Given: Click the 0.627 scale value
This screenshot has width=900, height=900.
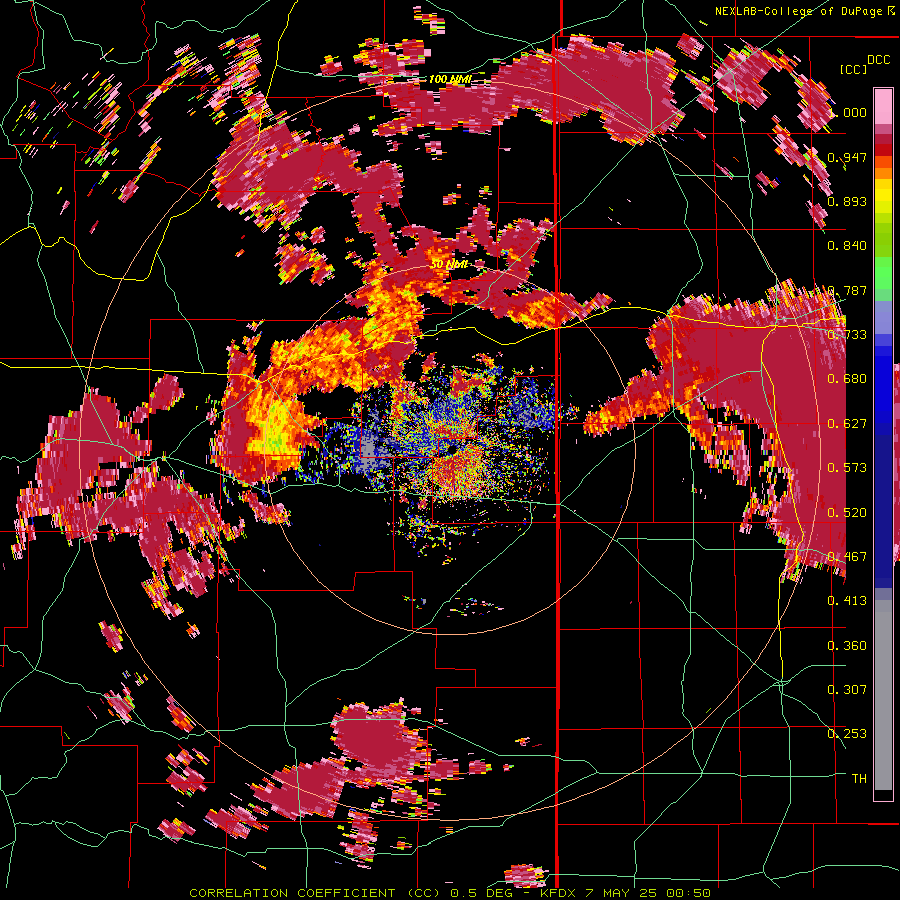Looking at the screenshot, I should (847, 424).
